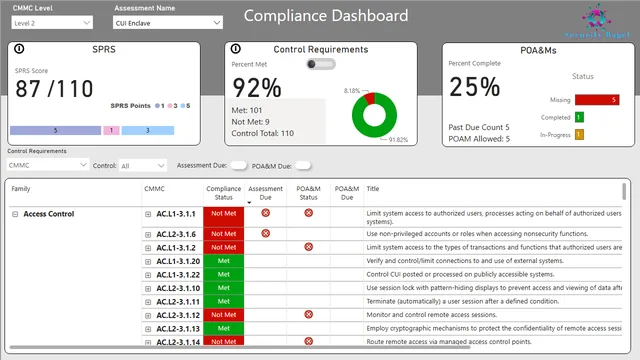The image size is (640, 360).
Task: Expand the AC.L2-3.1.12 row
Action: tap(148, 316)
